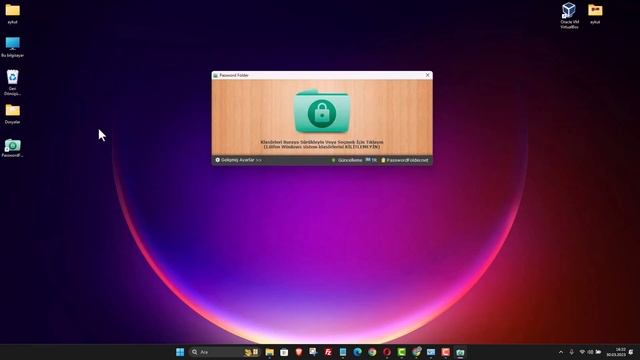This screenshot has height=360, width=640.
Task: Select the Password Folder desktop shortcut
Action: (12, 148)
